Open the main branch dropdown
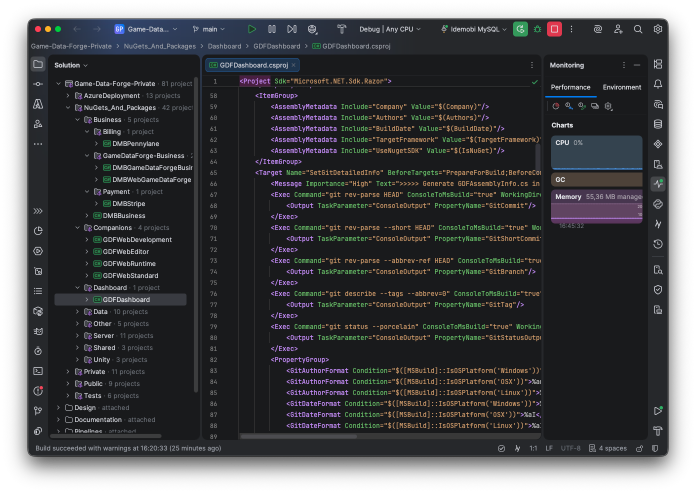 pos(209,29)
